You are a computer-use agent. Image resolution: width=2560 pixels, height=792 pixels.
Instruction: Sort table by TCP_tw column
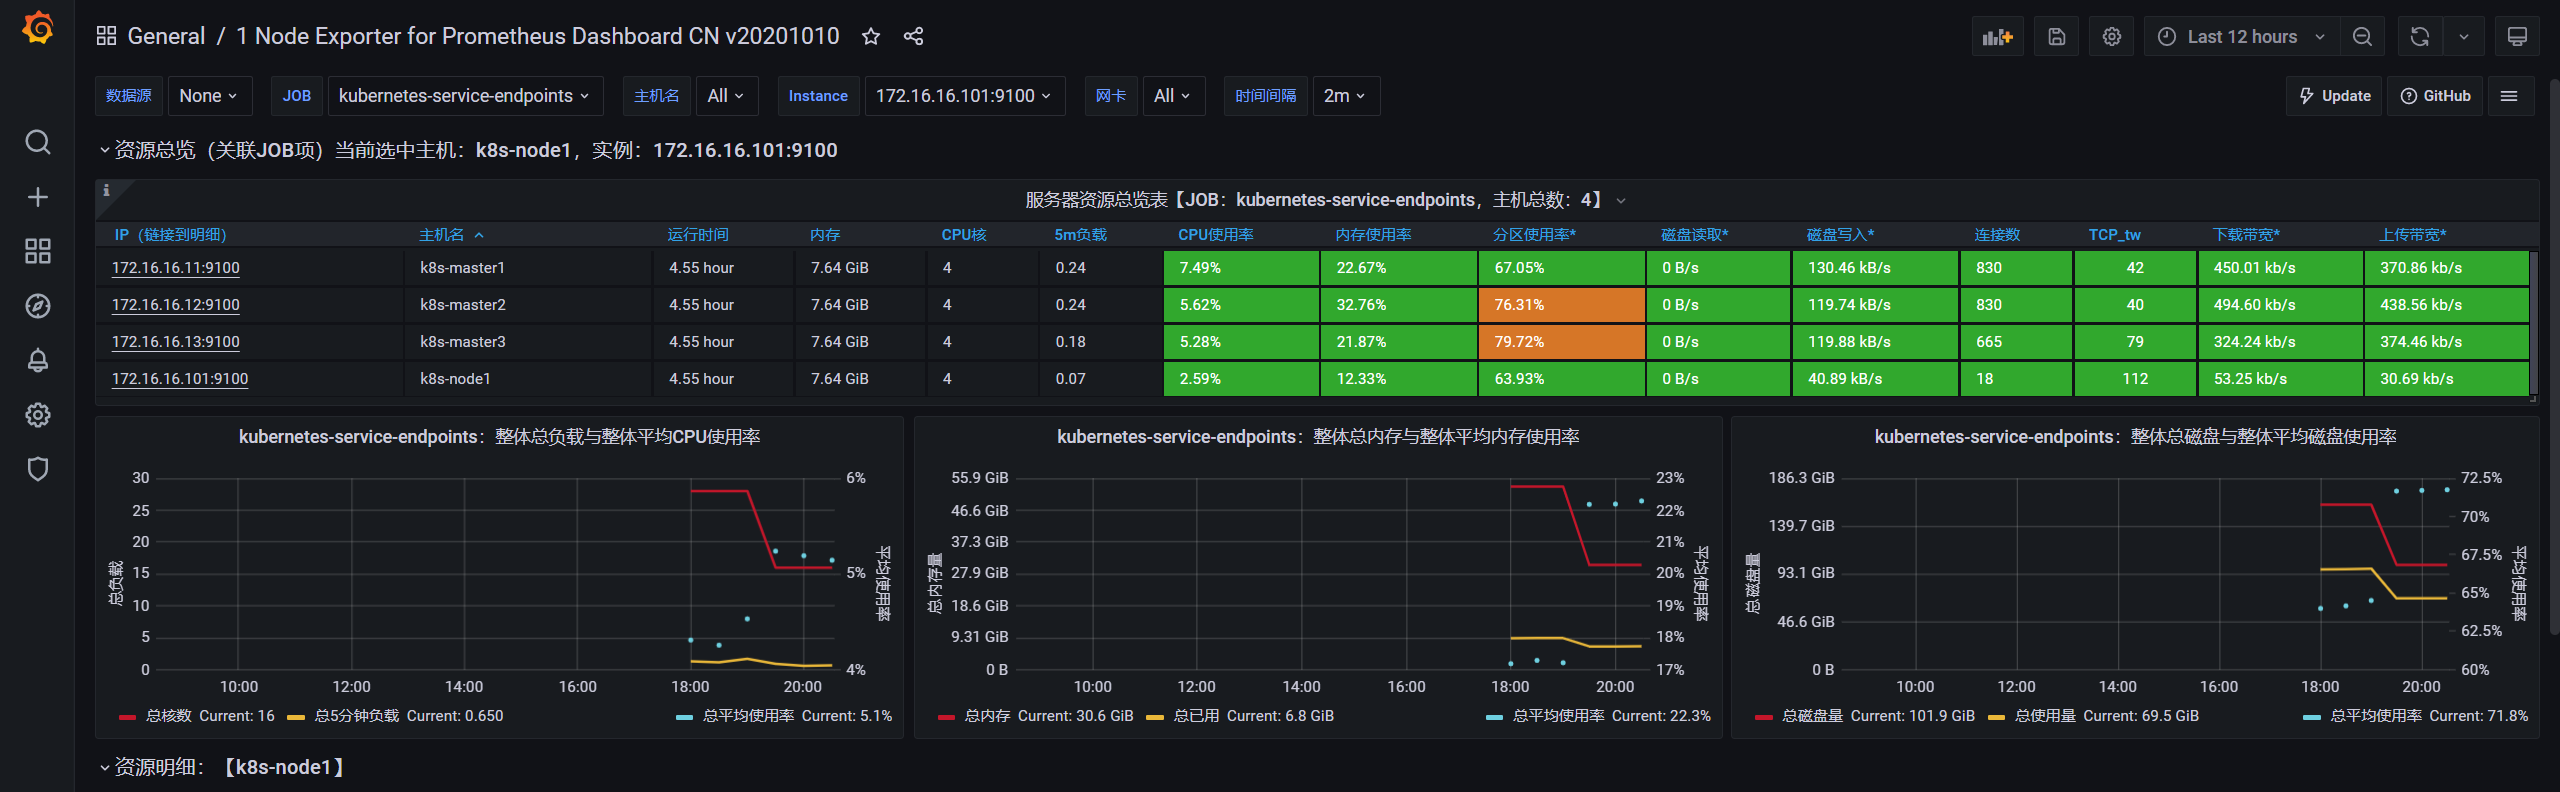pos(2114,235)
